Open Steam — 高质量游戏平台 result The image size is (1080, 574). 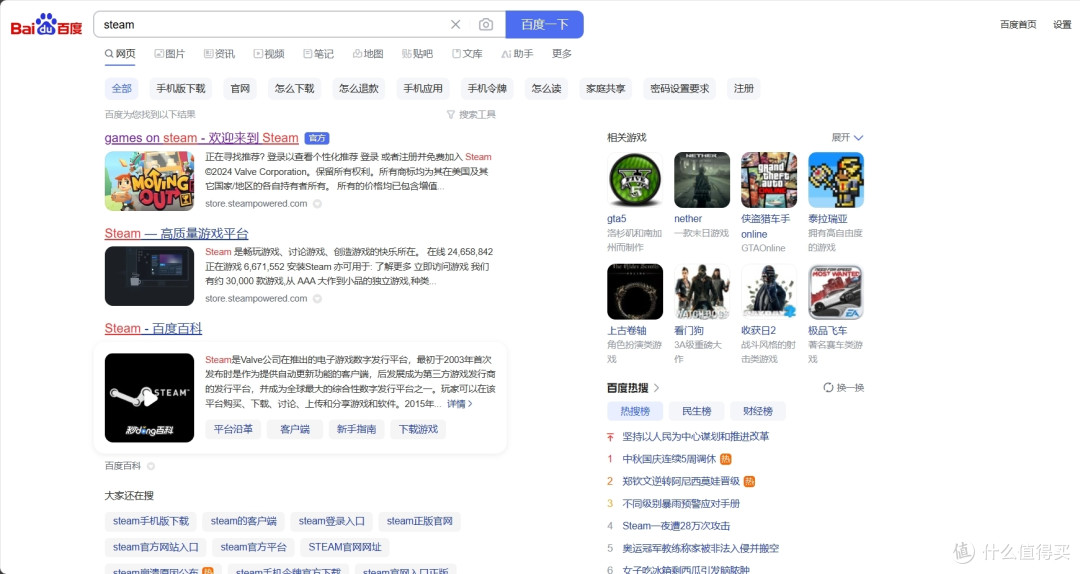pos(176,234)
